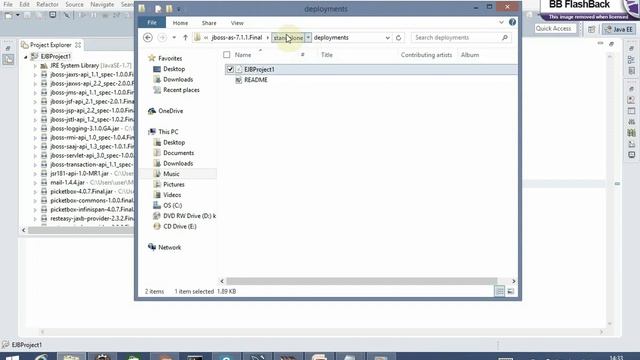Expand JRE System Library node
The image size is (640, 360).
click(35, 66)
